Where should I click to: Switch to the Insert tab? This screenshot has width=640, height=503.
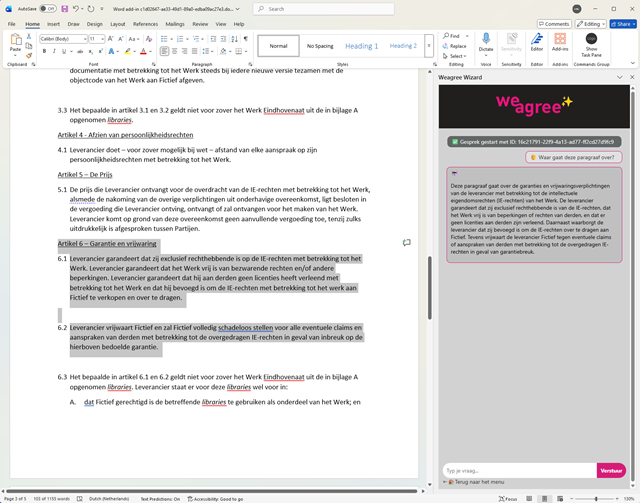53,24
